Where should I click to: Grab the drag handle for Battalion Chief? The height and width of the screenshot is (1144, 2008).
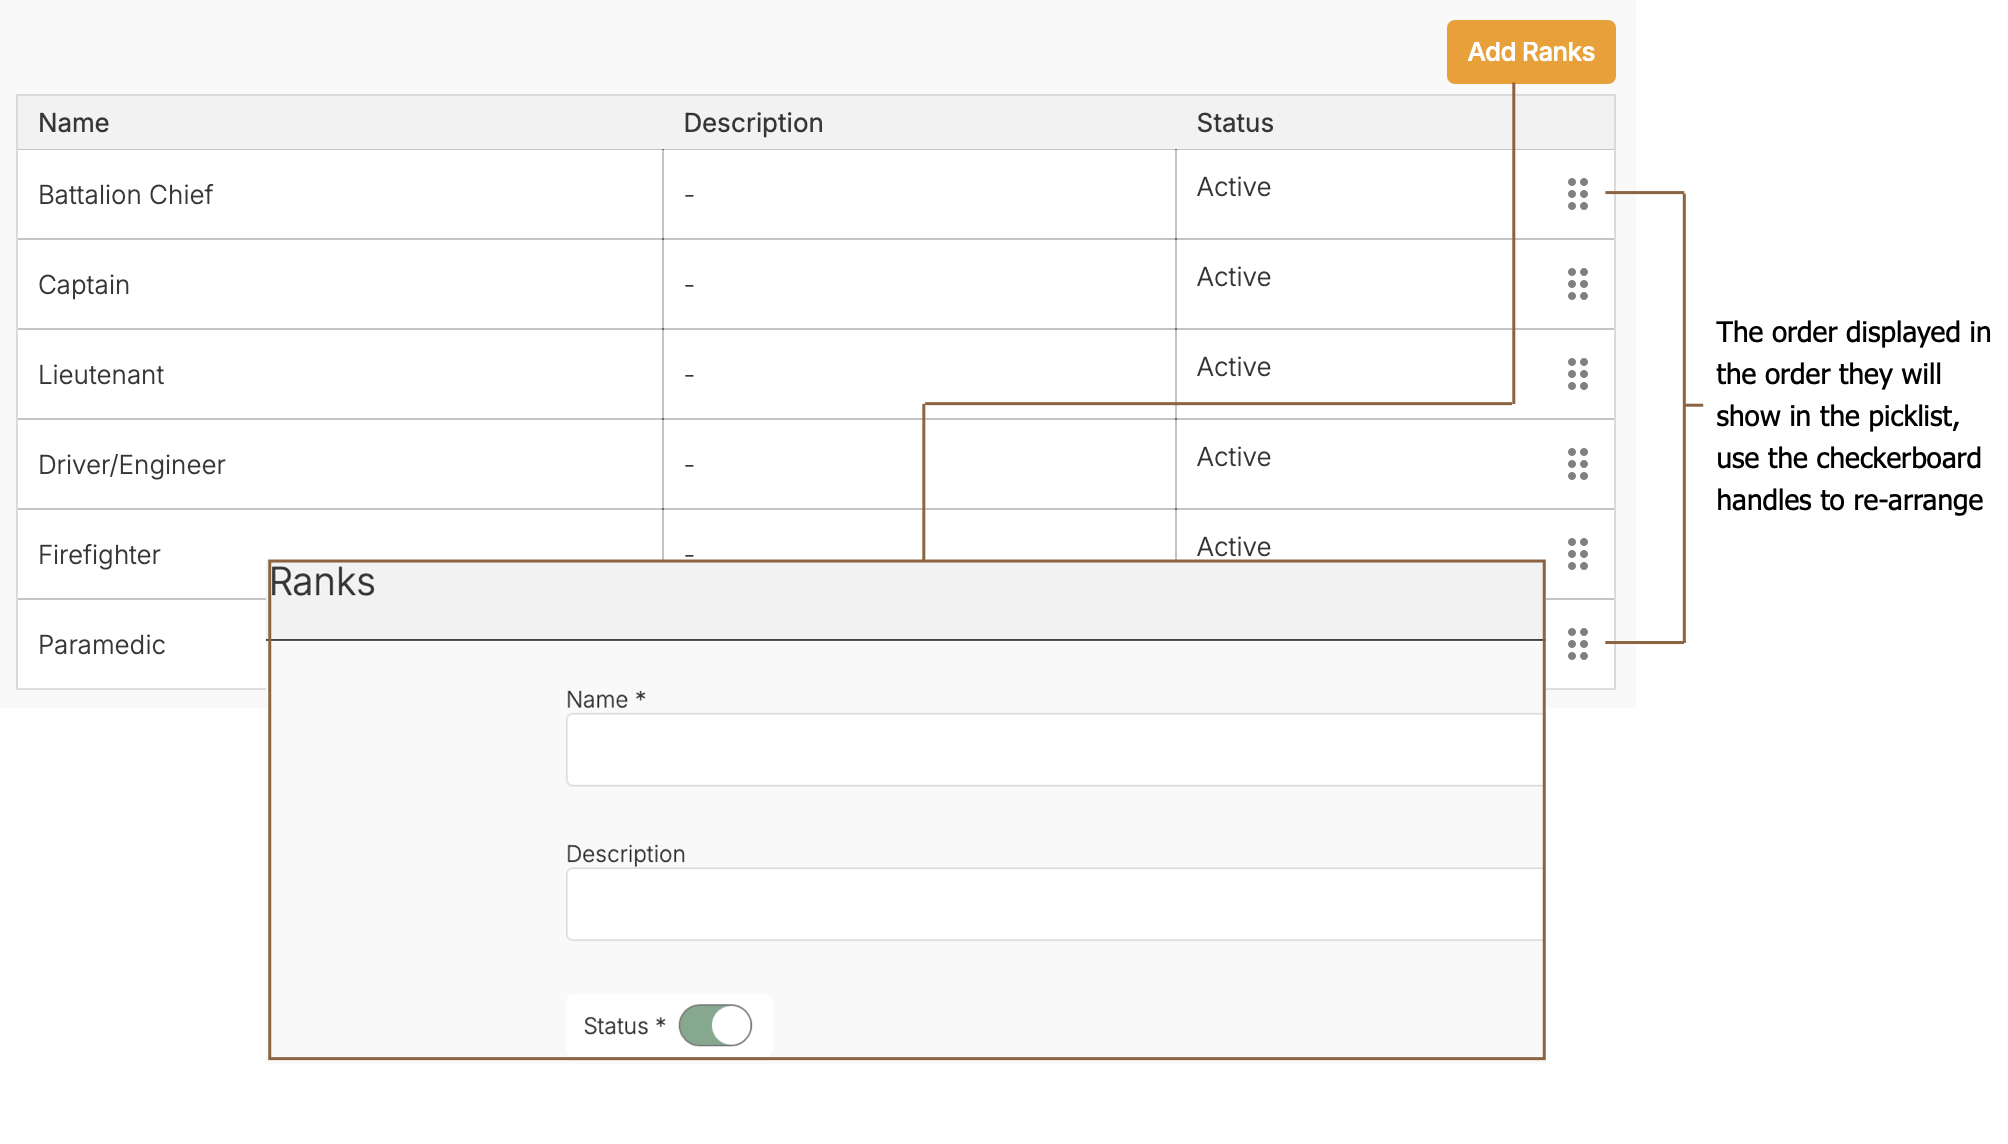point(1577,194)
